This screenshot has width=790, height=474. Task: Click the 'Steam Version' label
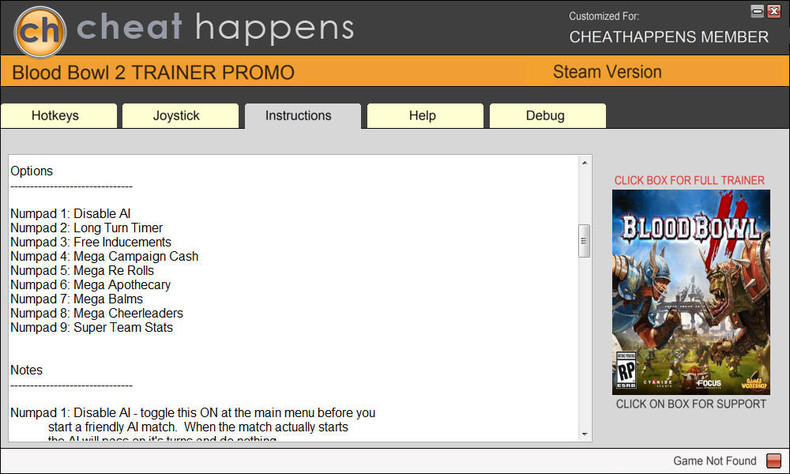pos(607,72)
